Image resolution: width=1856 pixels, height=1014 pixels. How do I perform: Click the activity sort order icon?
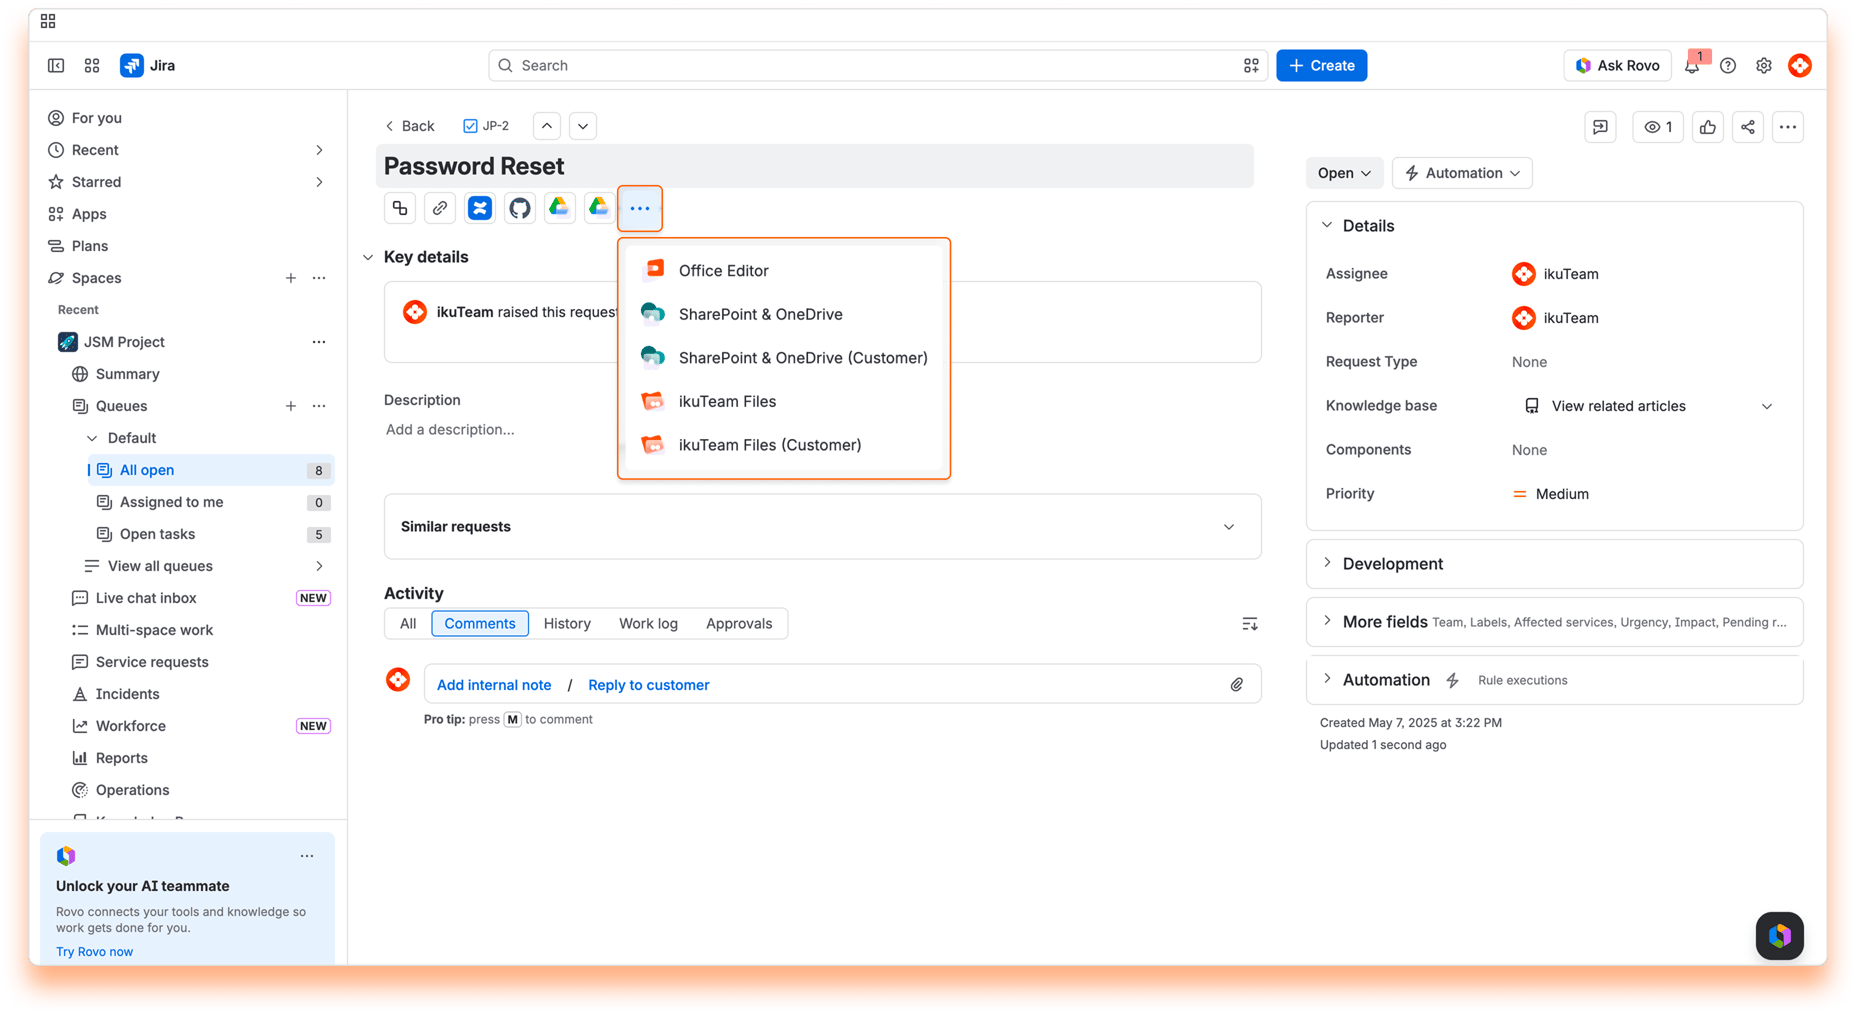tap(1250, 624)
